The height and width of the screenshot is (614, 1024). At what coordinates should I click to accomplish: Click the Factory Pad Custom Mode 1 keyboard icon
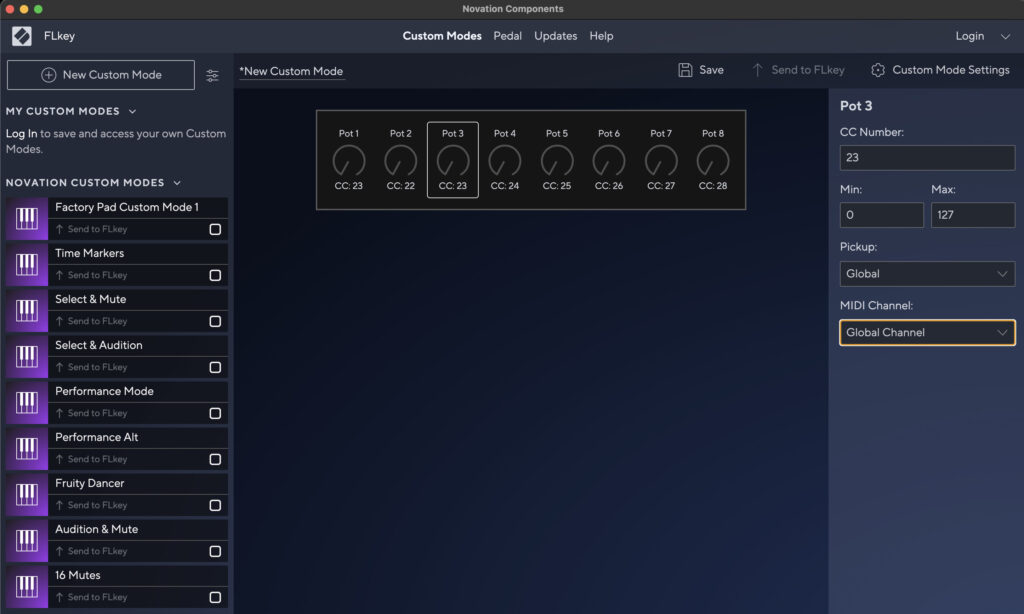point(27,218)
